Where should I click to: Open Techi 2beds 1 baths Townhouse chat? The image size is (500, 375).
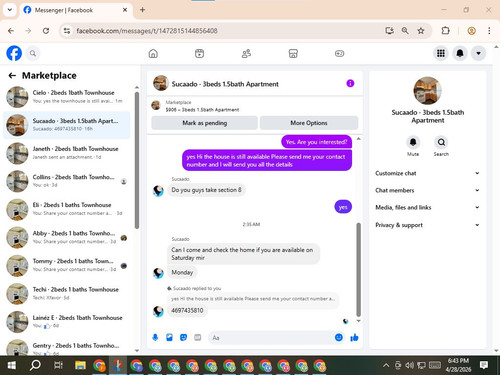pyautogui.click(x=67, y=293)
